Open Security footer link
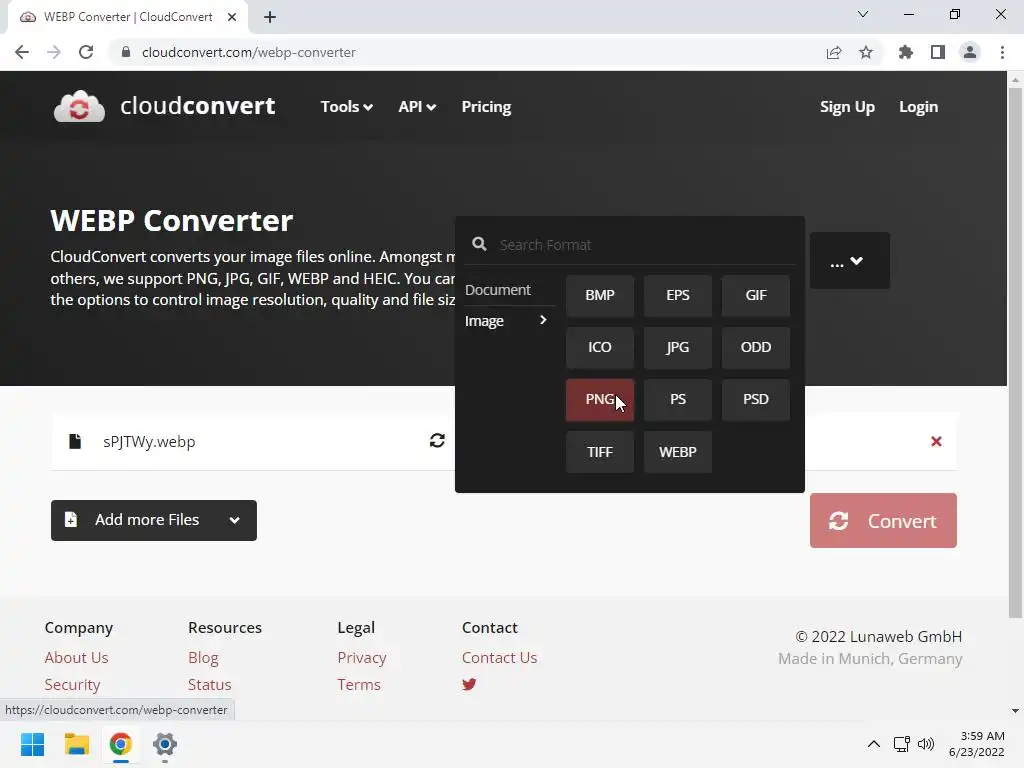The image size is (1024, 768). pyautogui.click(x=72, y=684)
